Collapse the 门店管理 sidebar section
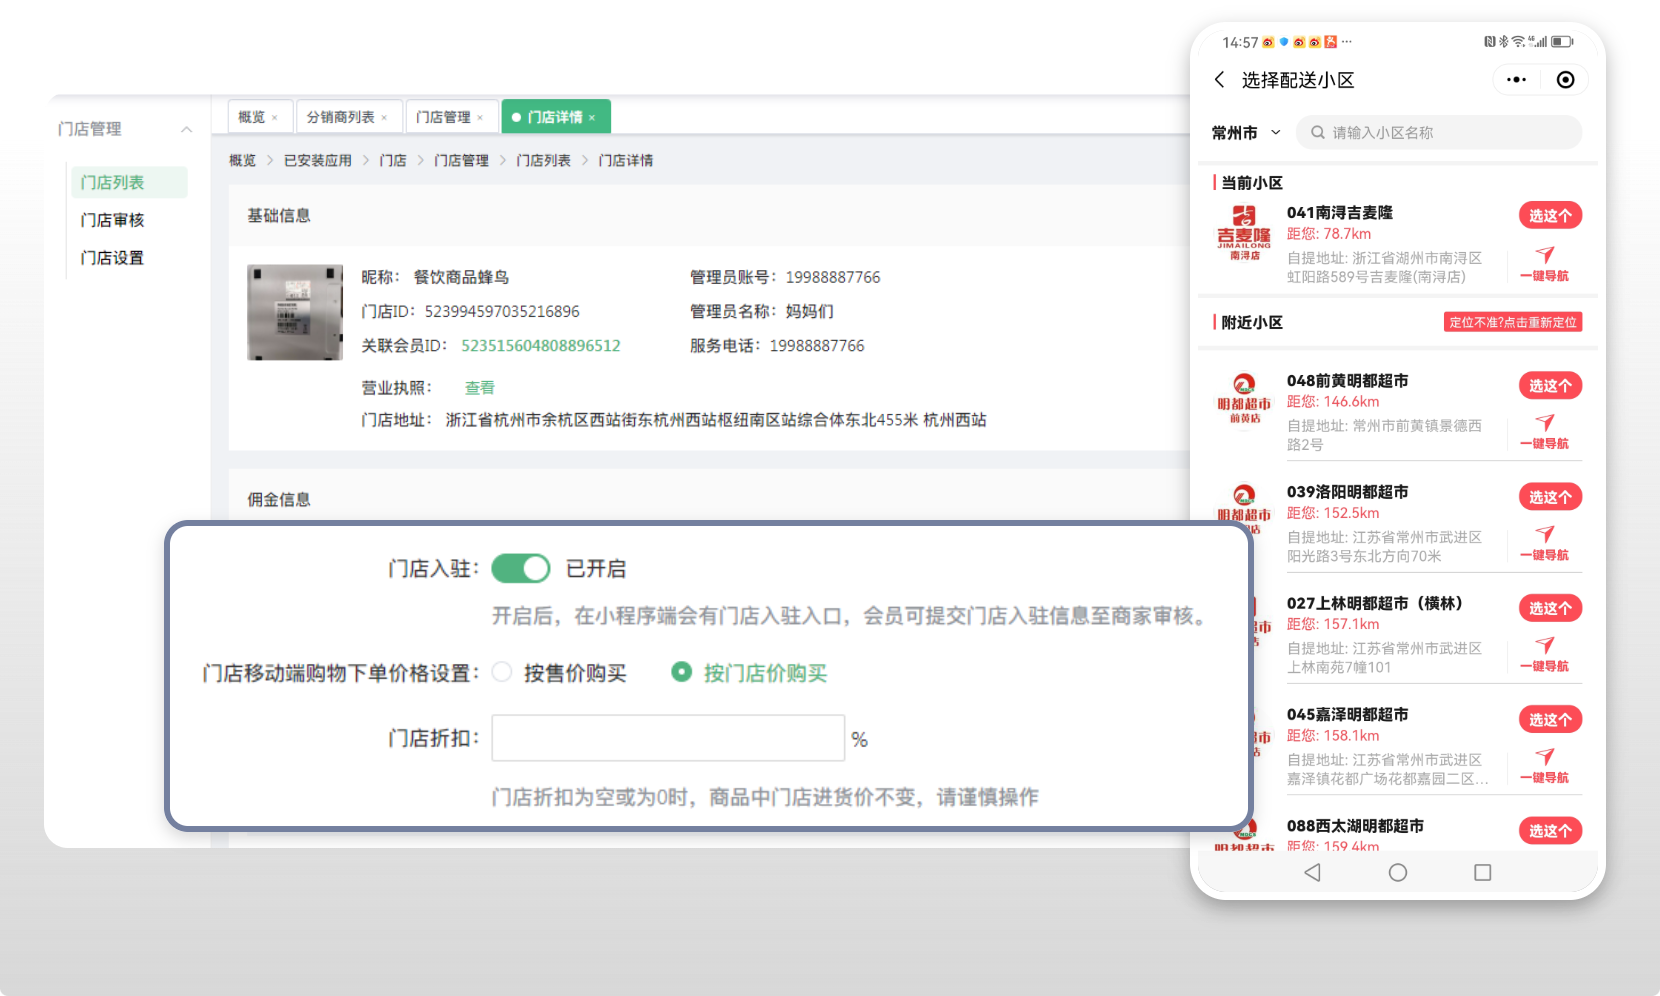This screenshot has height=996, width=1660. click(186, 130)
